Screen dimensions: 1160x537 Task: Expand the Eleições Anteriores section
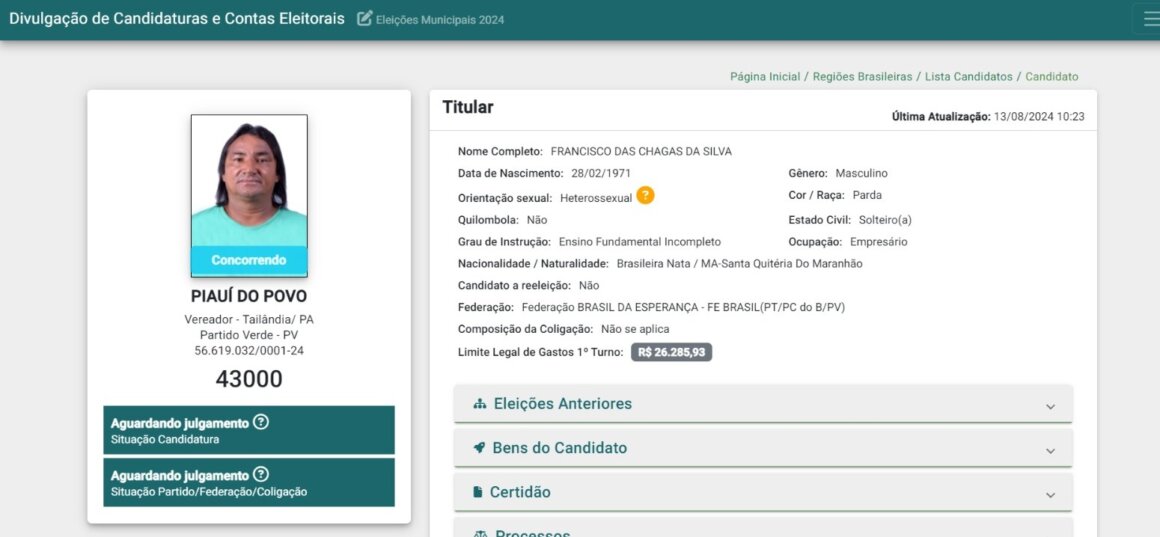[x=763, y=404]
